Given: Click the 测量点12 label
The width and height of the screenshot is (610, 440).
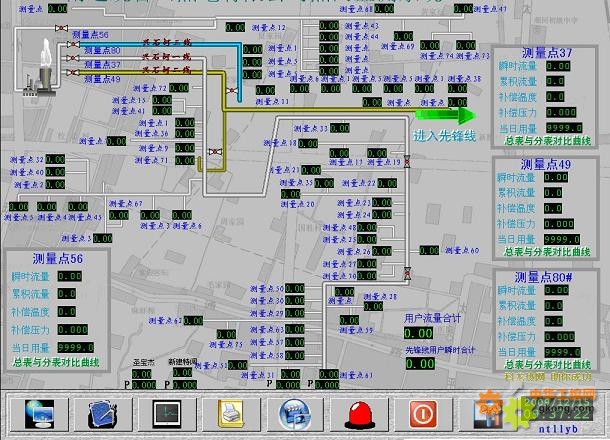Looking at the screenshot, I should coord(268,28).
